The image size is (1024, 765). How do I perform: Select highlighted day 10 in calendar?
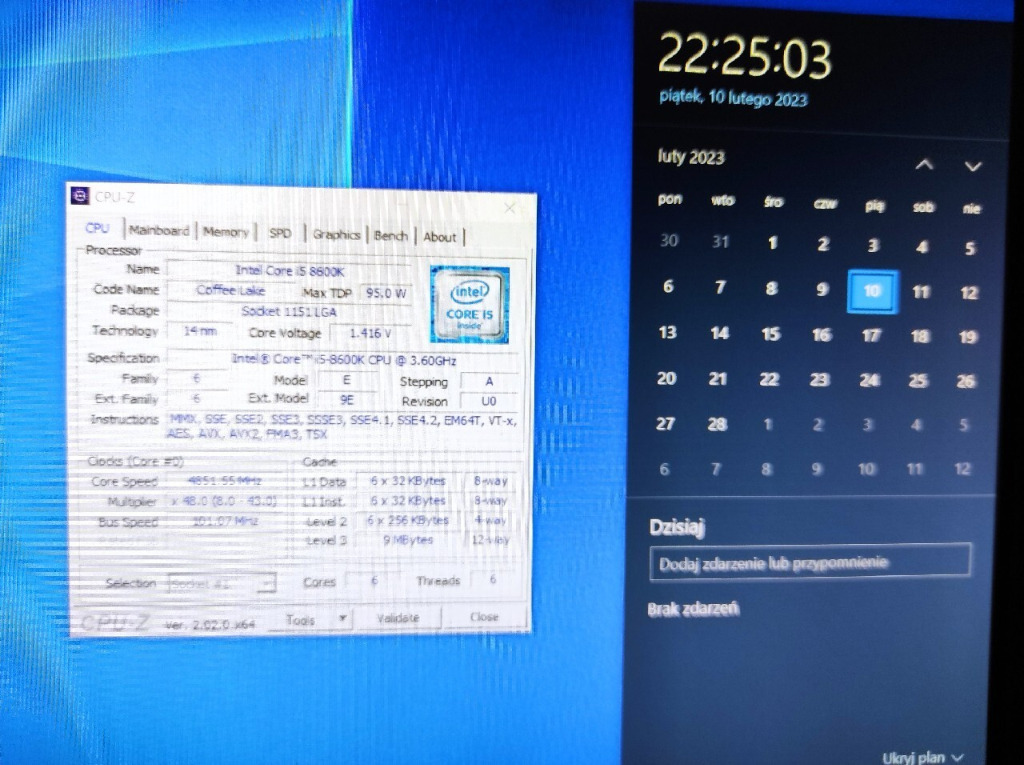(872, 291)
